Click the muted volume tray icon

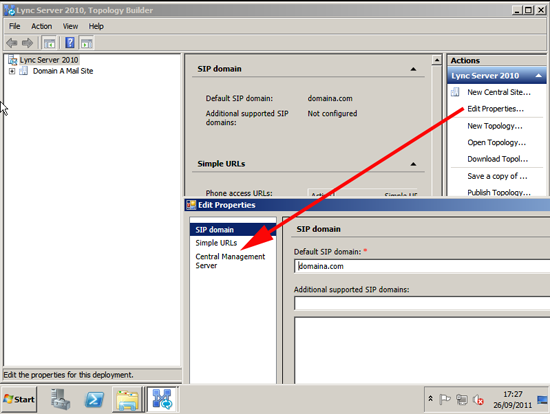478,400
